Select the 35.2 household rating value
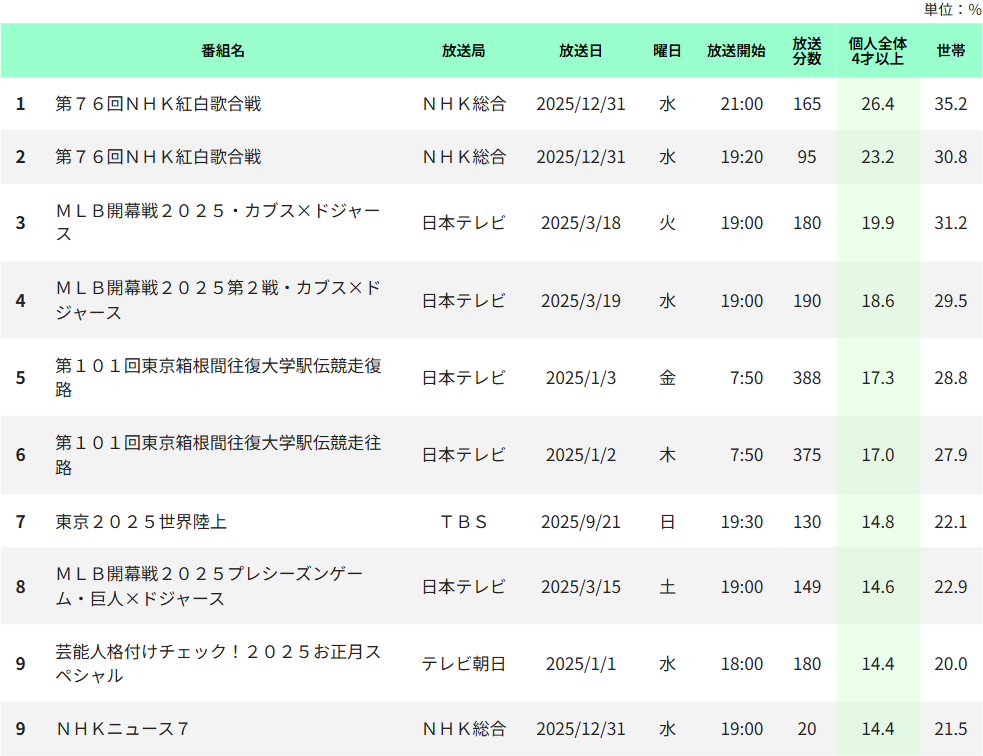This screenshot has width=983, height=756. [x=950, y=104]
